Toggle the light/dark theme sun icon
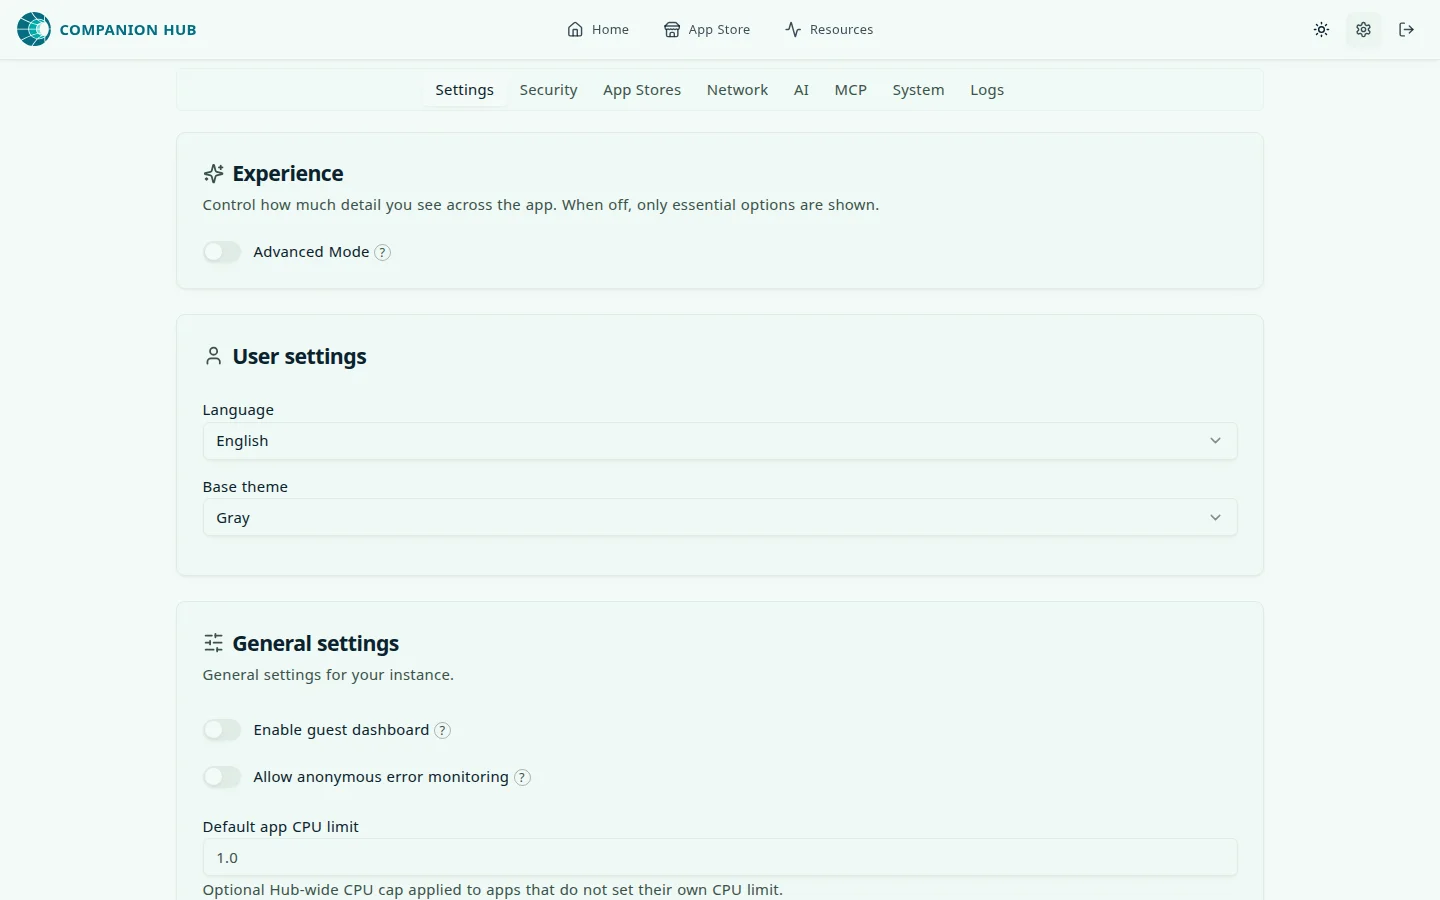 pyautogui.click(x=1321, y=30)
